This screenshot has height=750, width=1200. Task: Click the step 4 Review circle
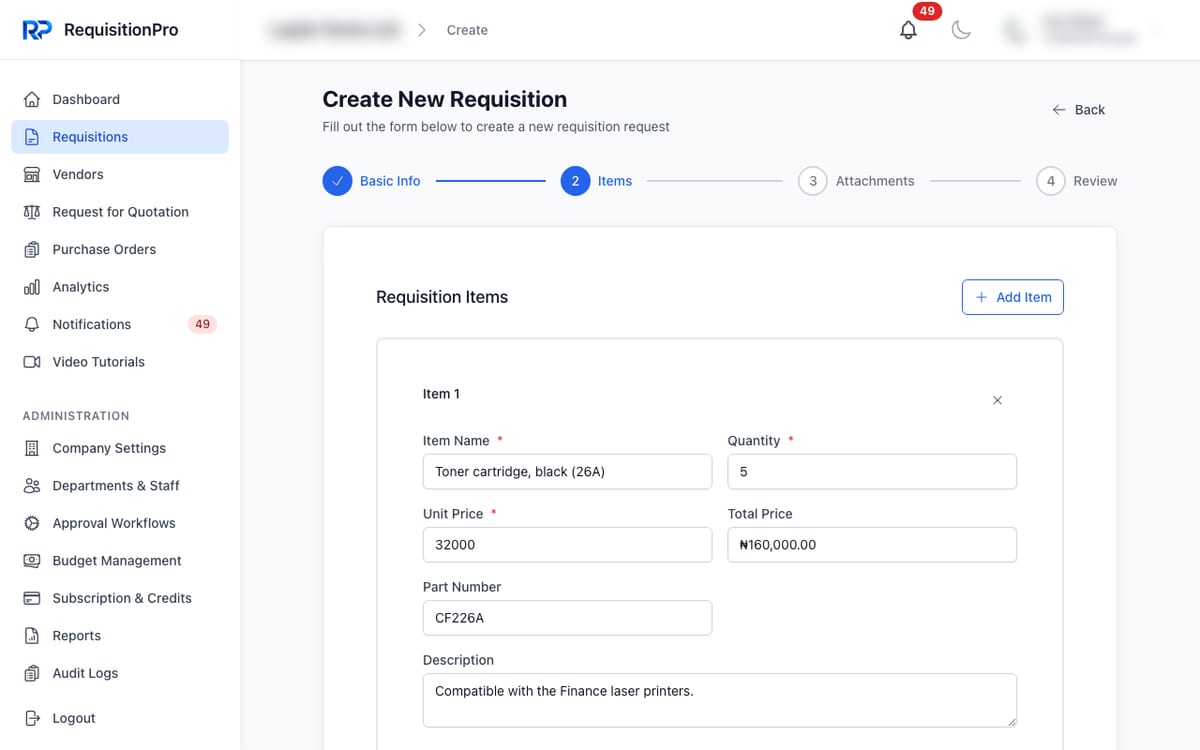[1051, 181]
